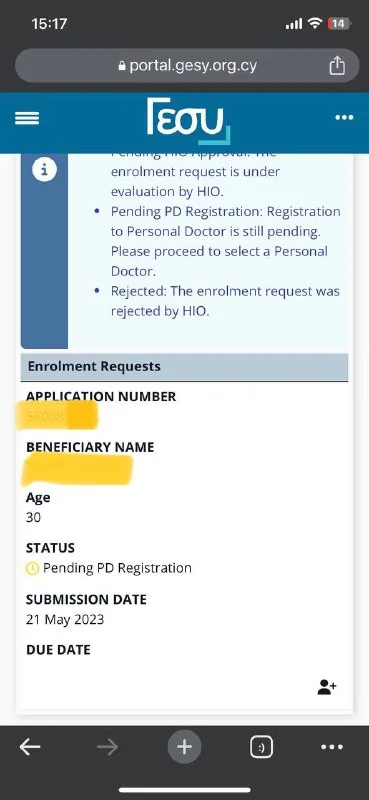Tap the highlighted application number
This screenshot has width=369, height=800.
point(57,416)
